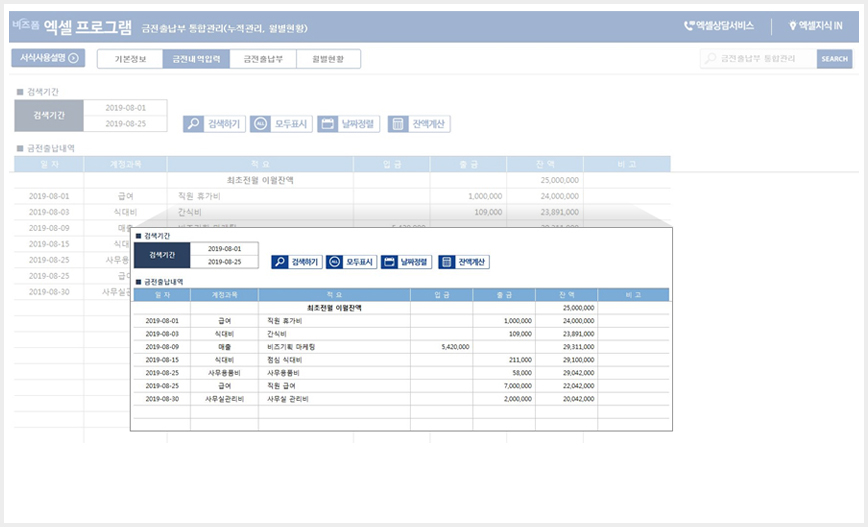
Task: Click the ALL icon in the inset 모두표시 button
Action: [334, 262]
